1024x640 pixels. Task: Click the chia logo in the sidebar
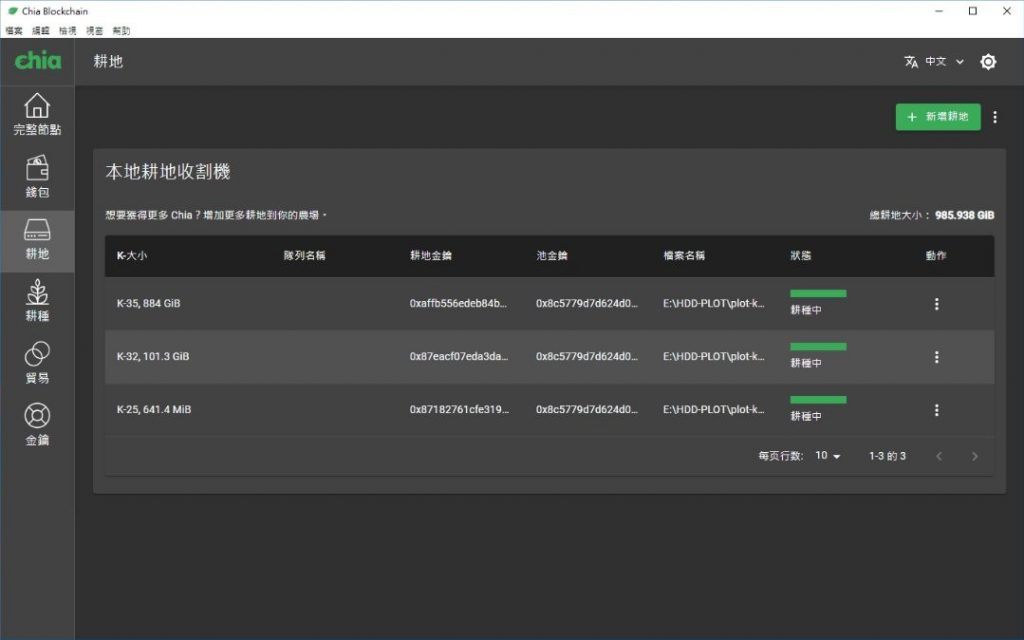coord(37,61)
